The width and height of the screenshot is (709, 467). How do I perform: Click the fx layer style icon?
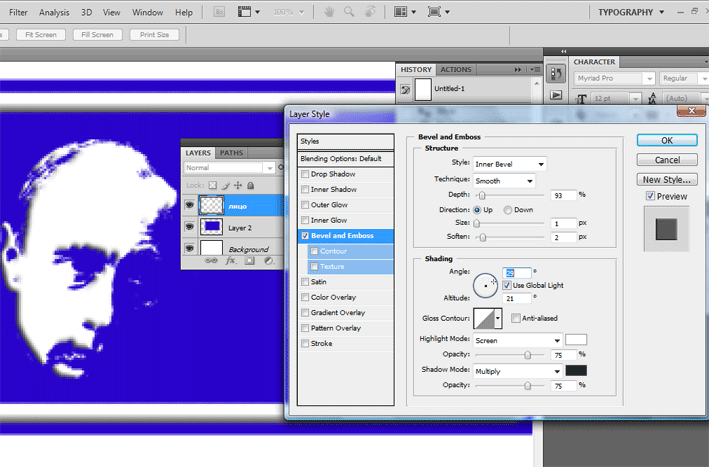click(x=231, y=261)
